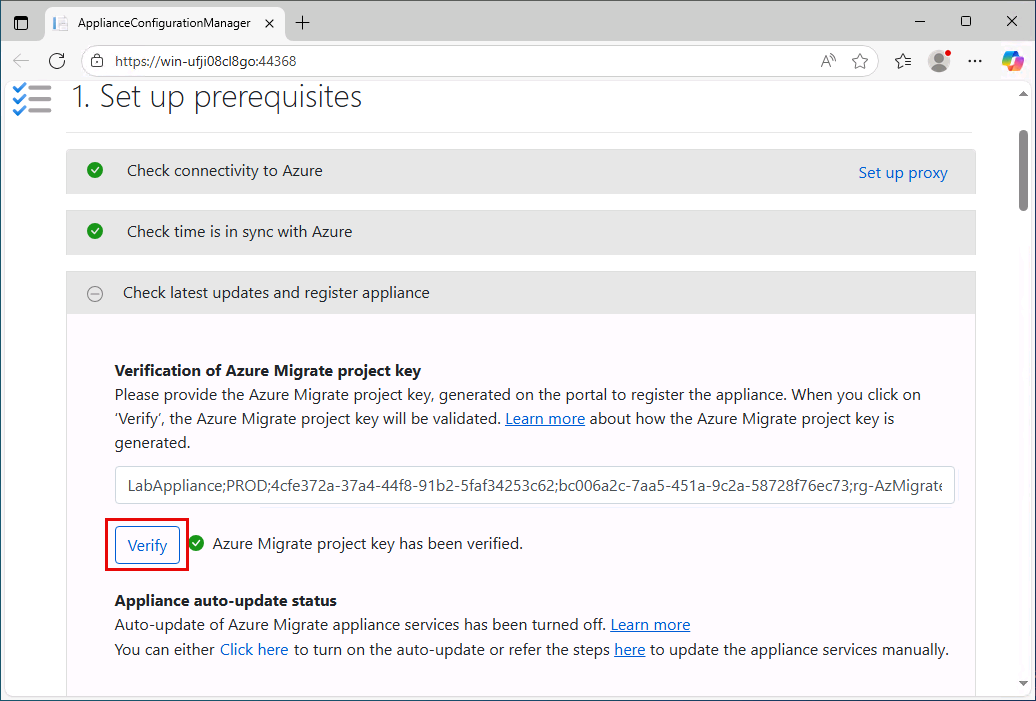Click the scrollbar up arrow
The height and width of the screenshot is (701, 1036).
tap(1023, 94)
